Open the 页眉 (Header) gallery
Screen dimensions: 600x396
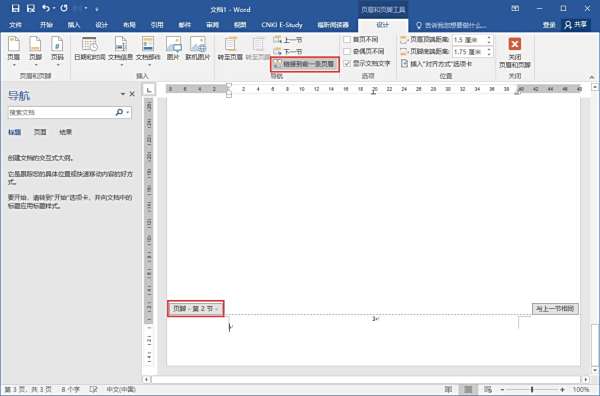point(14,50)
